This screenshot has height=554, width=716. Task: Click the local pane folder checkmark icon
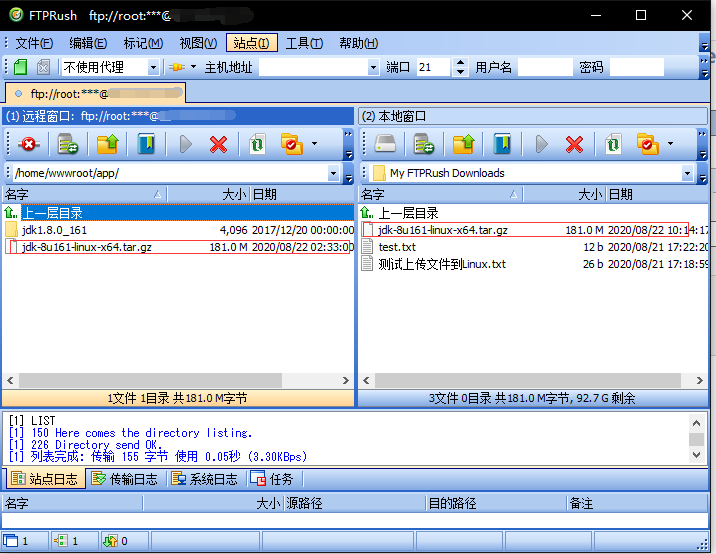(648, 144)
